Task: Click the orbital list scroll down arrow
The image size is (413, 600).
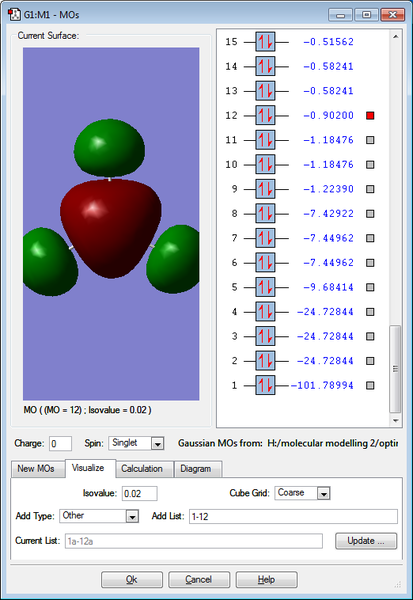Action: tap(395, 421)
